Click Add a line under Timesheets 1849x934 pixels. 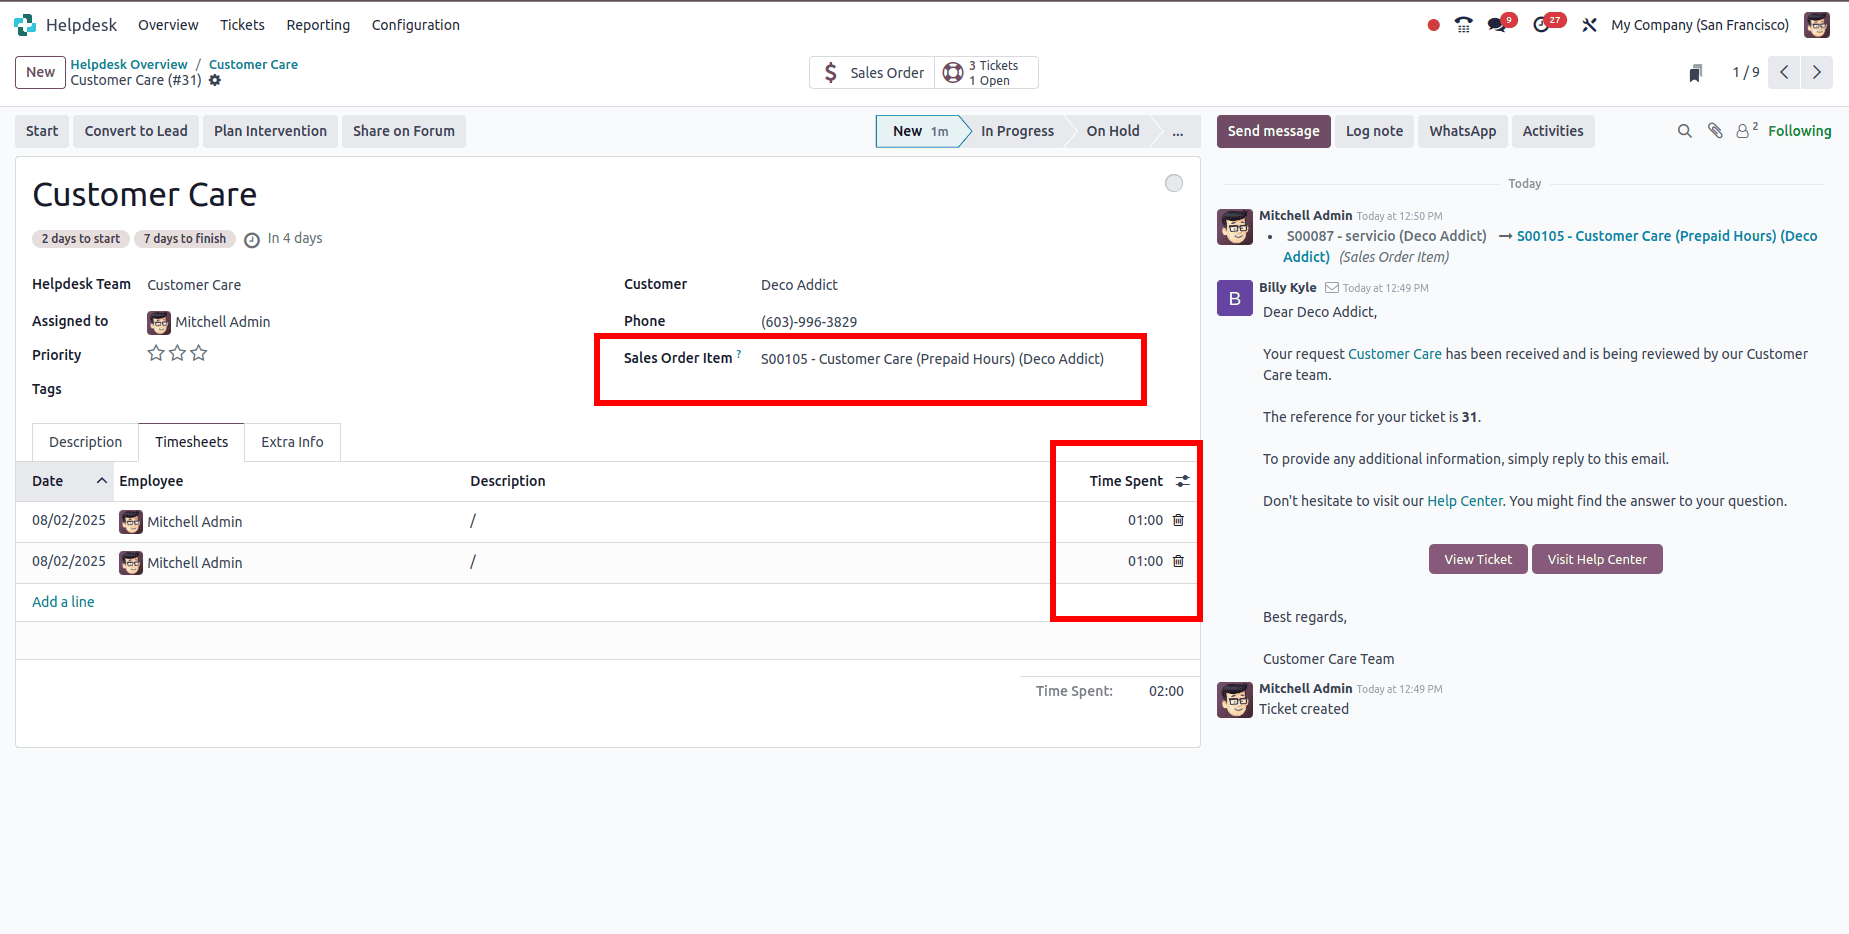click(x=62, y=601)
